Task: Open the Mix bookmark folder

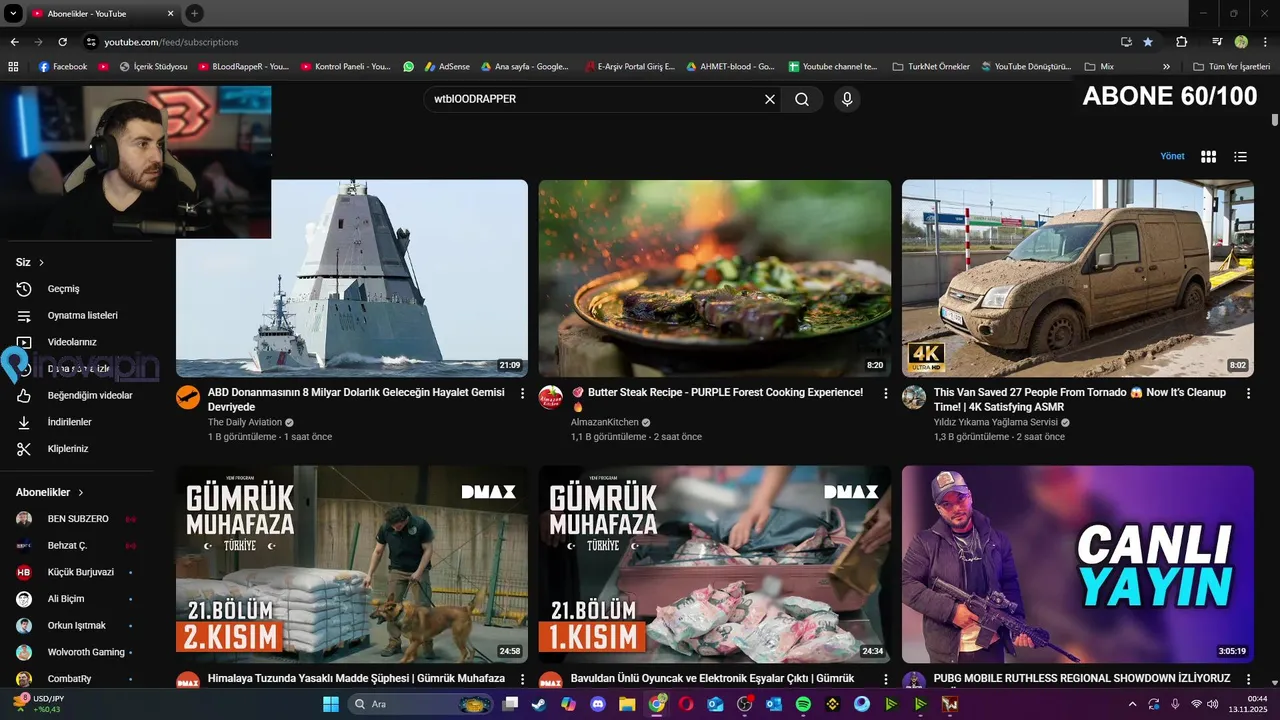Action: point(1099,67)
